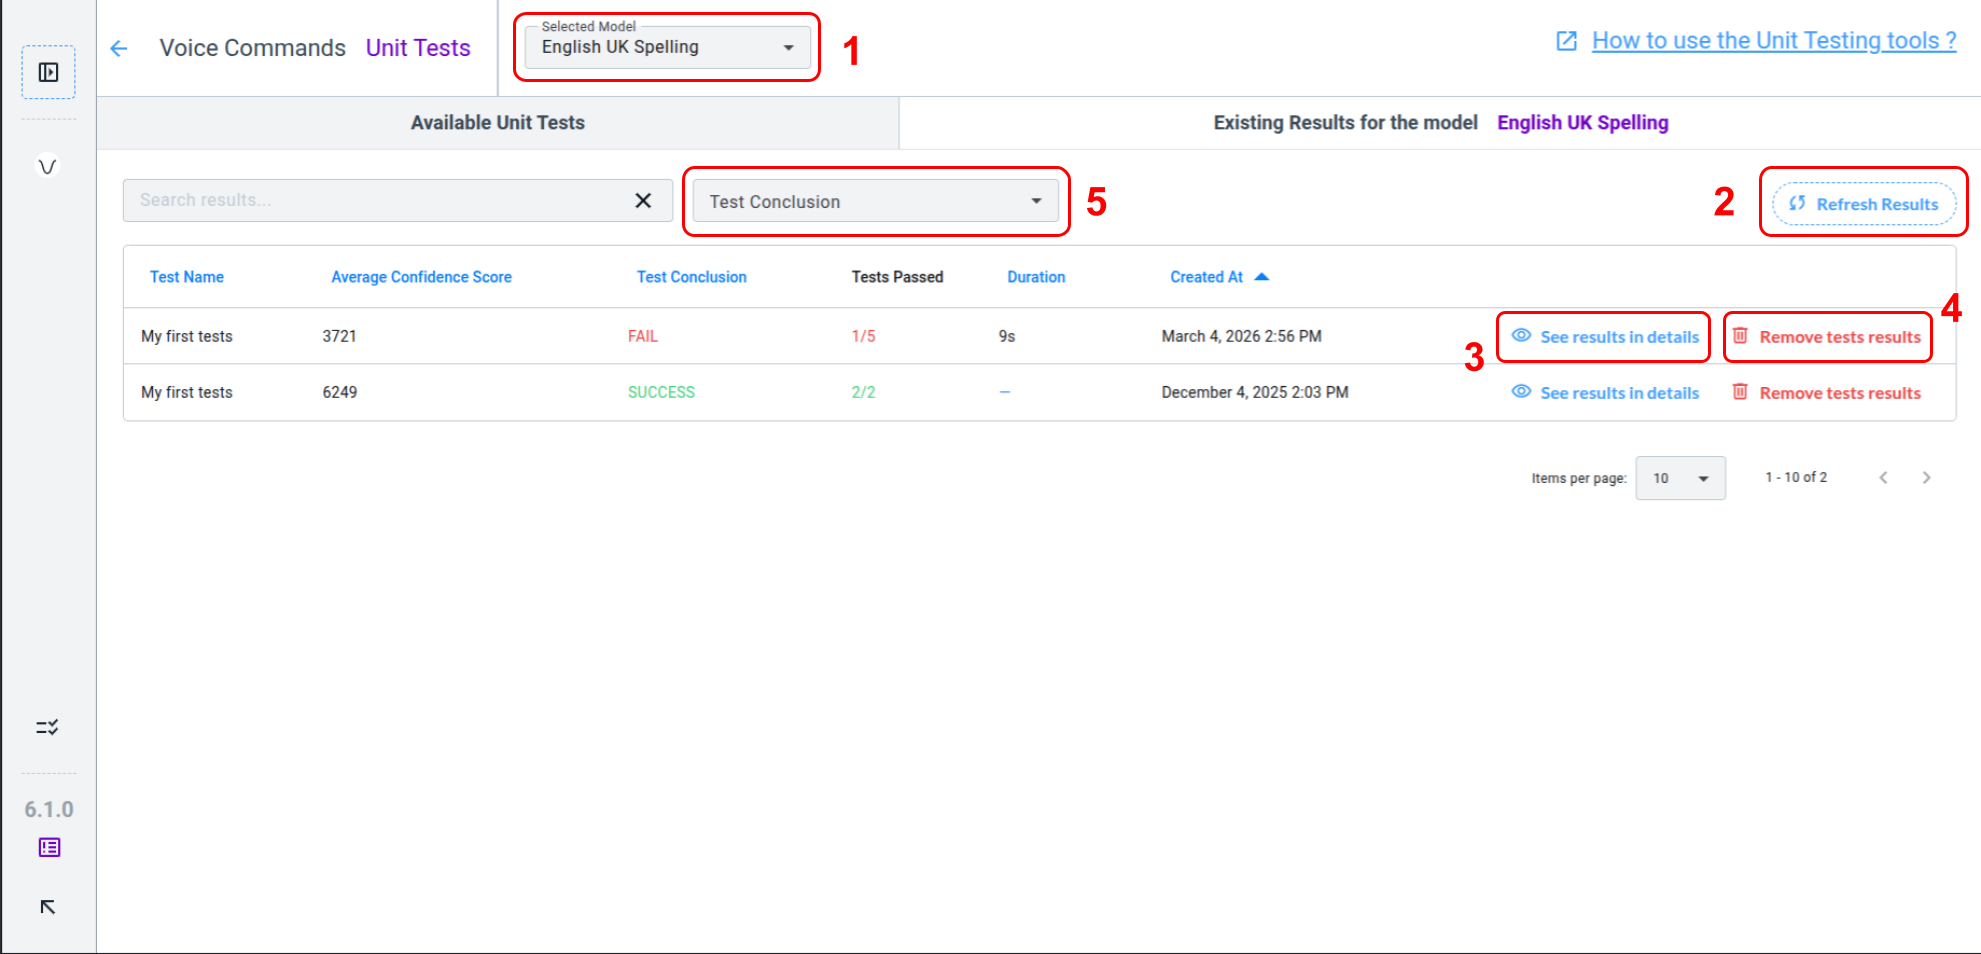Go to next page of results
The height and width of the screenshot is (954, 1981).
(1926, 478)
